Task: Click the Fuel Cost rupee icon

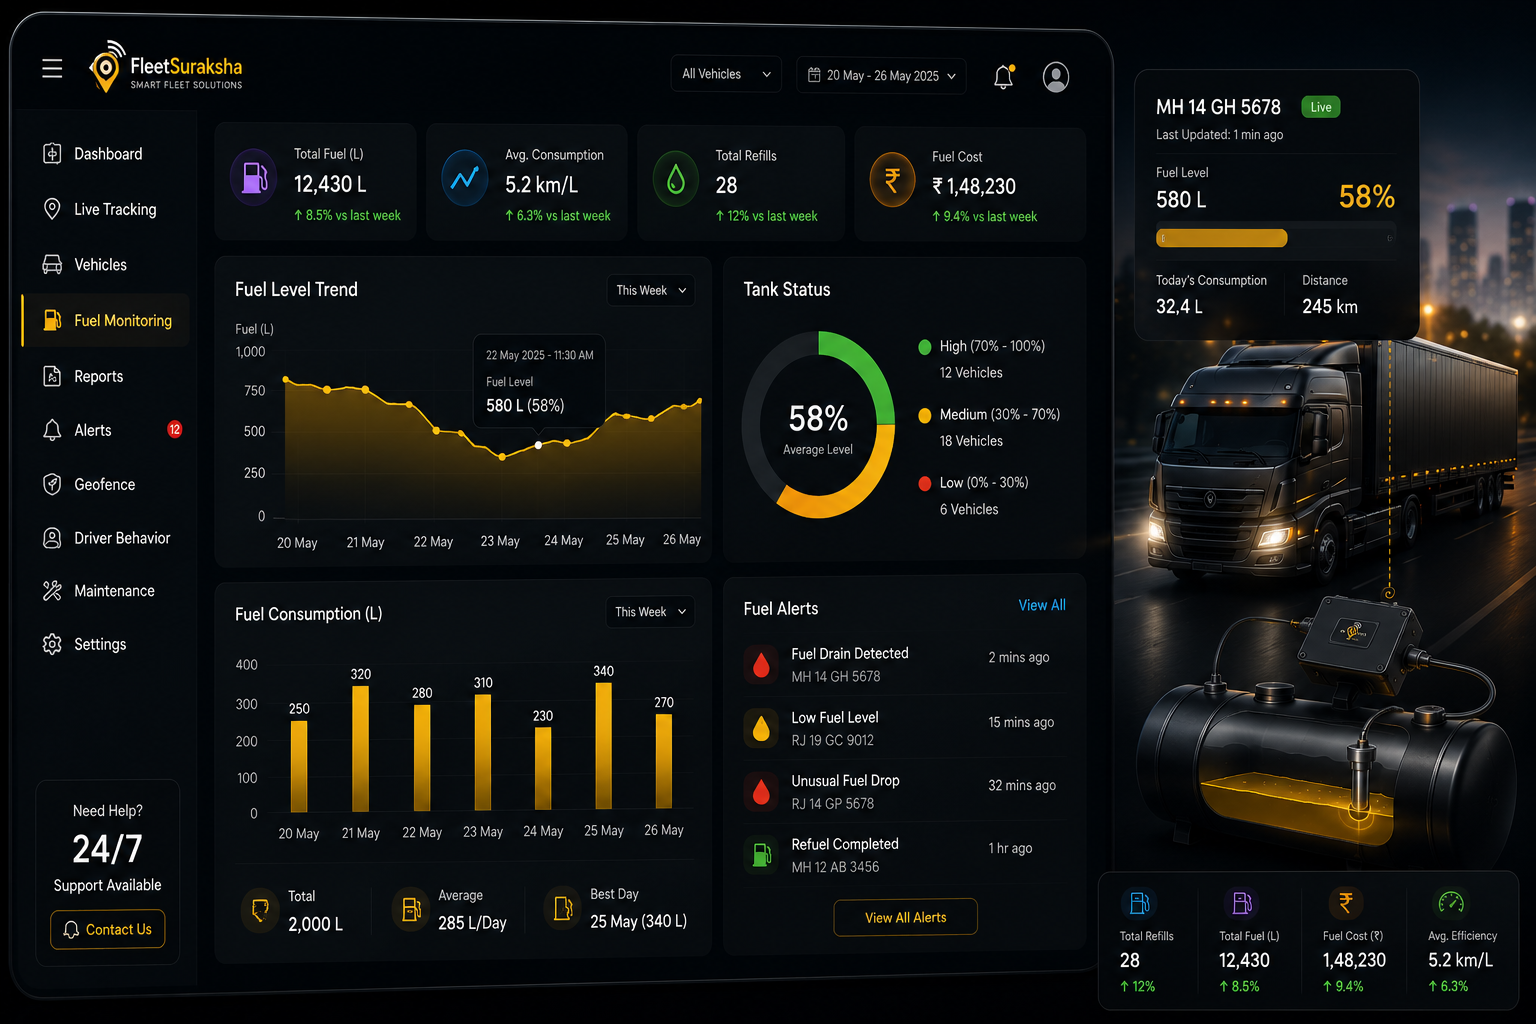Action: (x=892, y=180)
